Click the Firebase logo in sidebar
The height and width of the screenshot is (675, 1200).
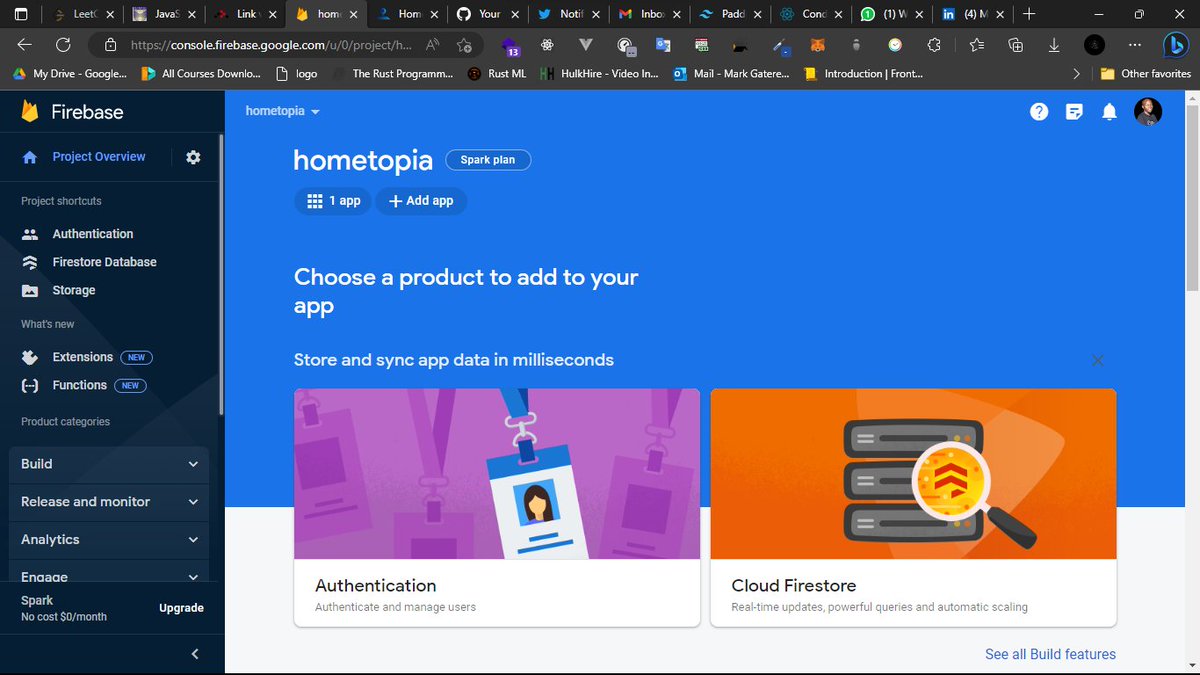tap(30, 112)
